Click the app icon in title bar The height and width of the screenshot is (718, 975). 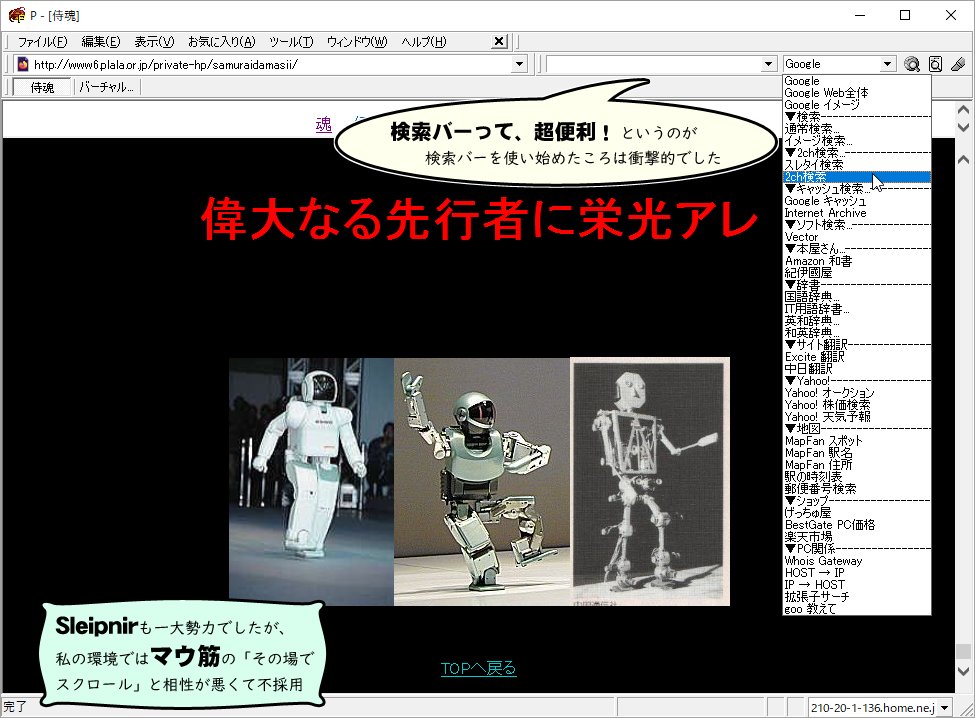pos(17,15)
